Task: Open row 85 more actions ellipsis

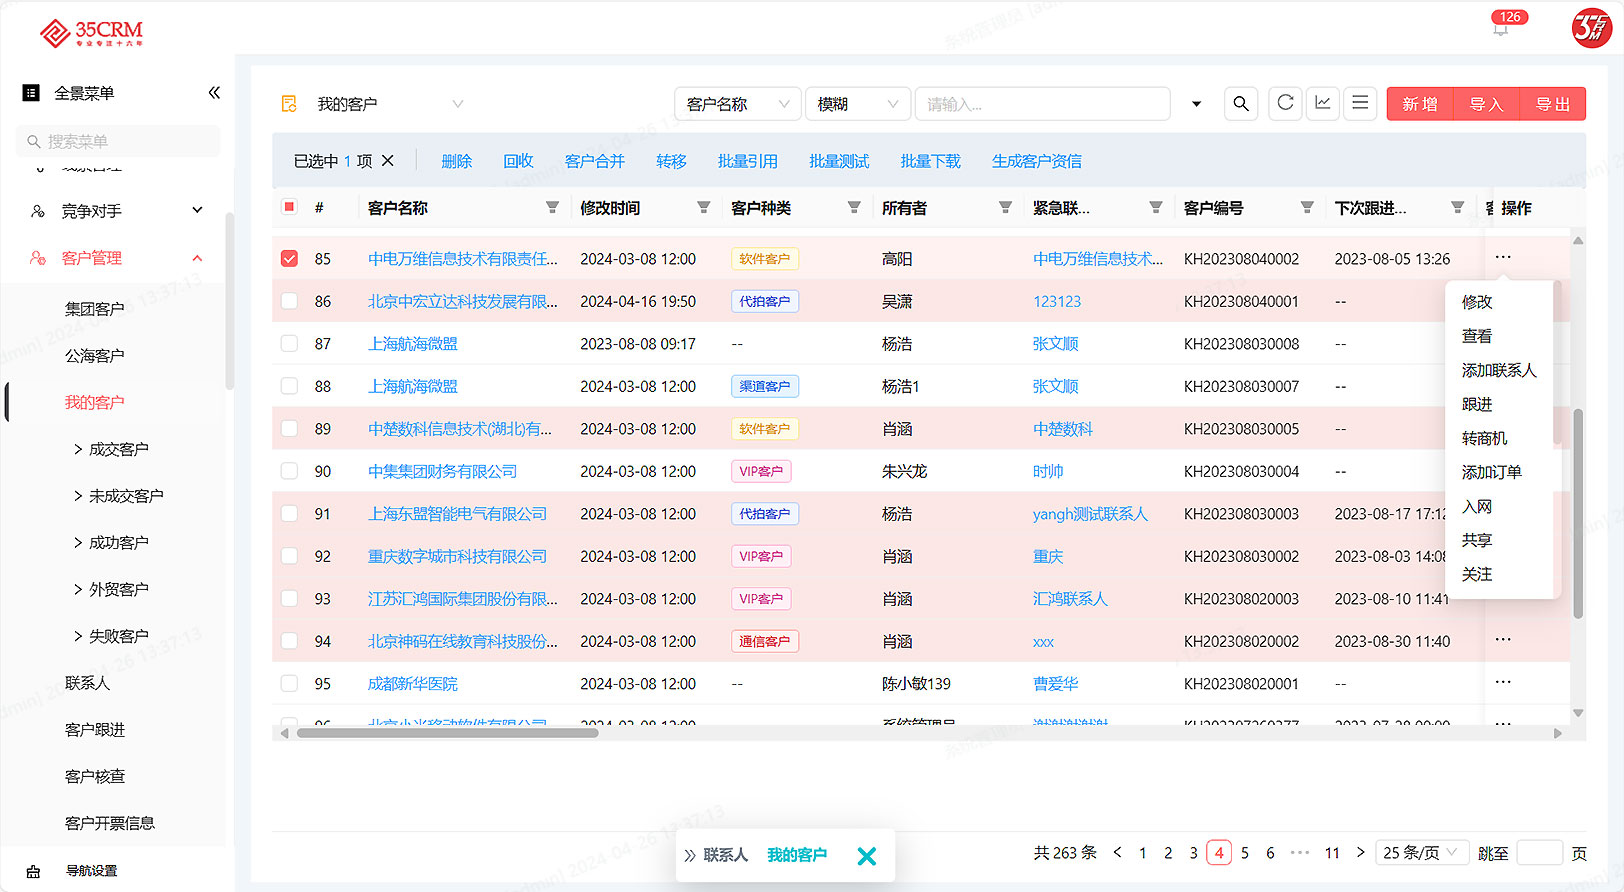Action: point(1503,258)
